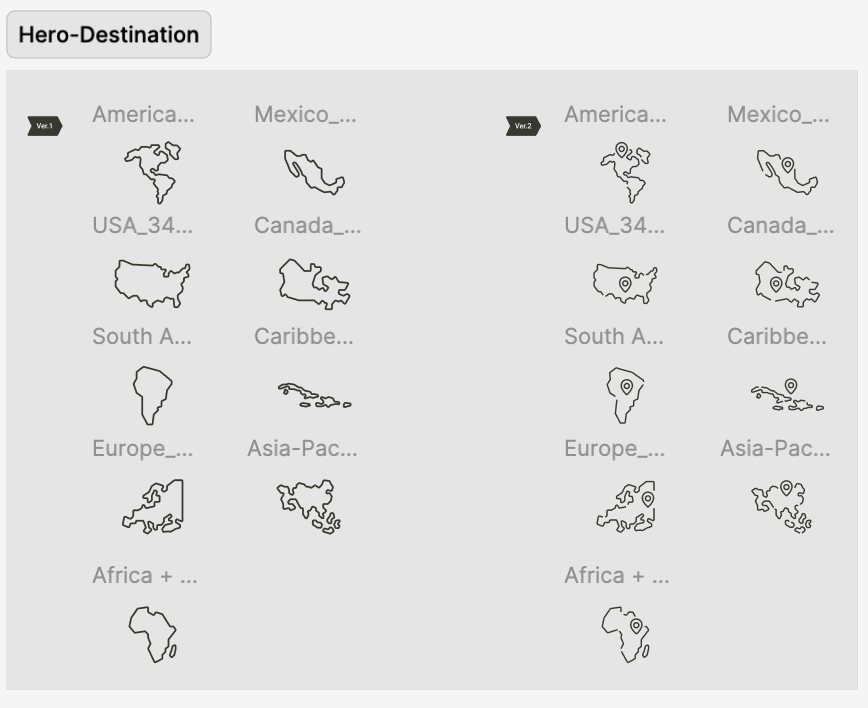Click the Ver.1 arrow tag label
This screenshot has height=708, width=868.
click(x=45, y=126)
